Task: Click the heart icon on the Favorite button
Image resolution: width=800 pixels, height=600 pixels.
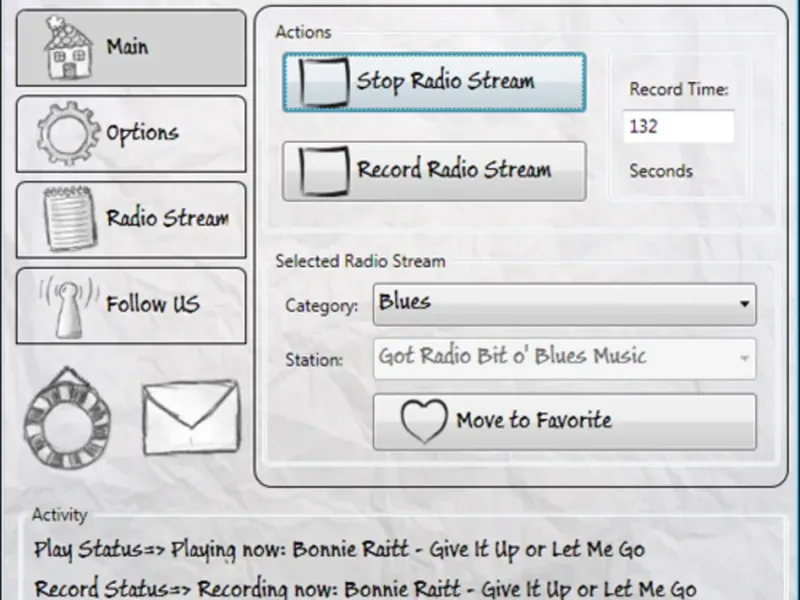Action: (424, 420)
